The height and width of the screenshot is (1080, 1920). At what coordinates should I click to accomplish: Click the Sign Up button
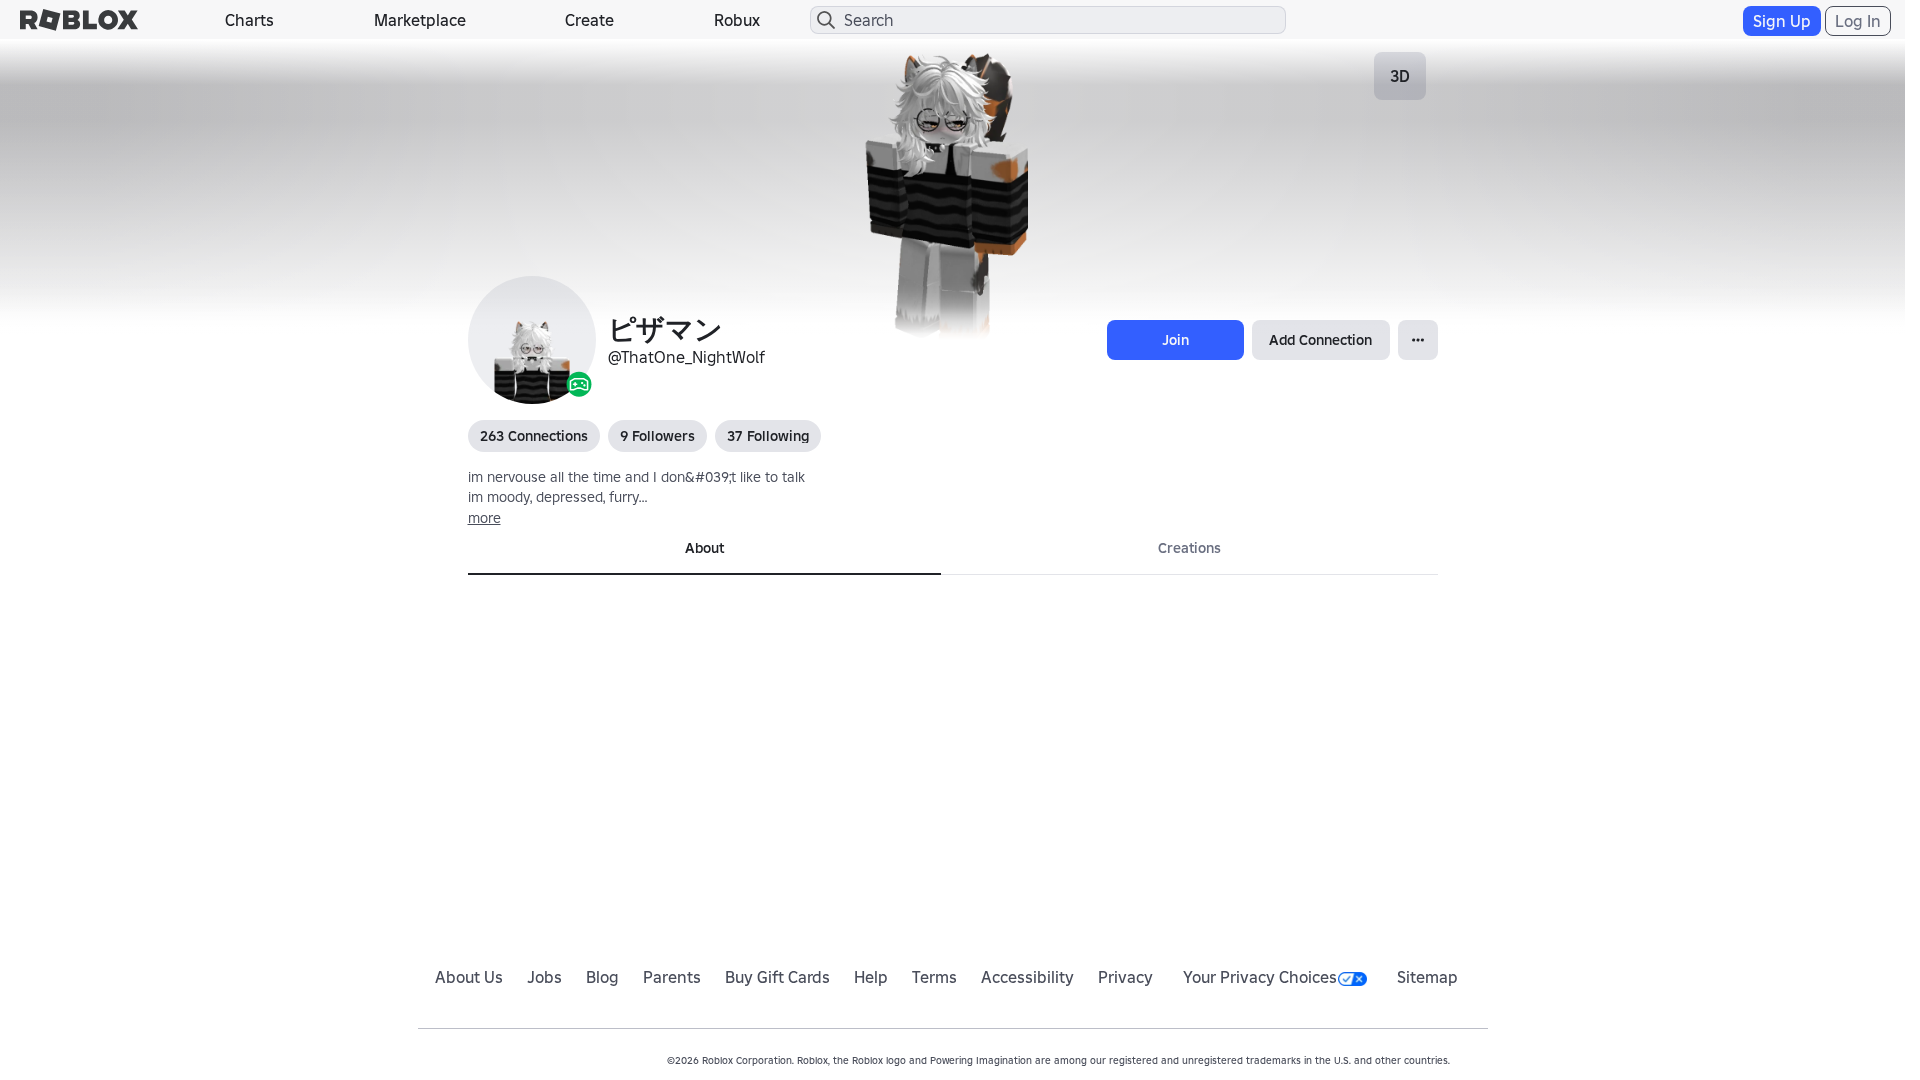(1781, 21)
